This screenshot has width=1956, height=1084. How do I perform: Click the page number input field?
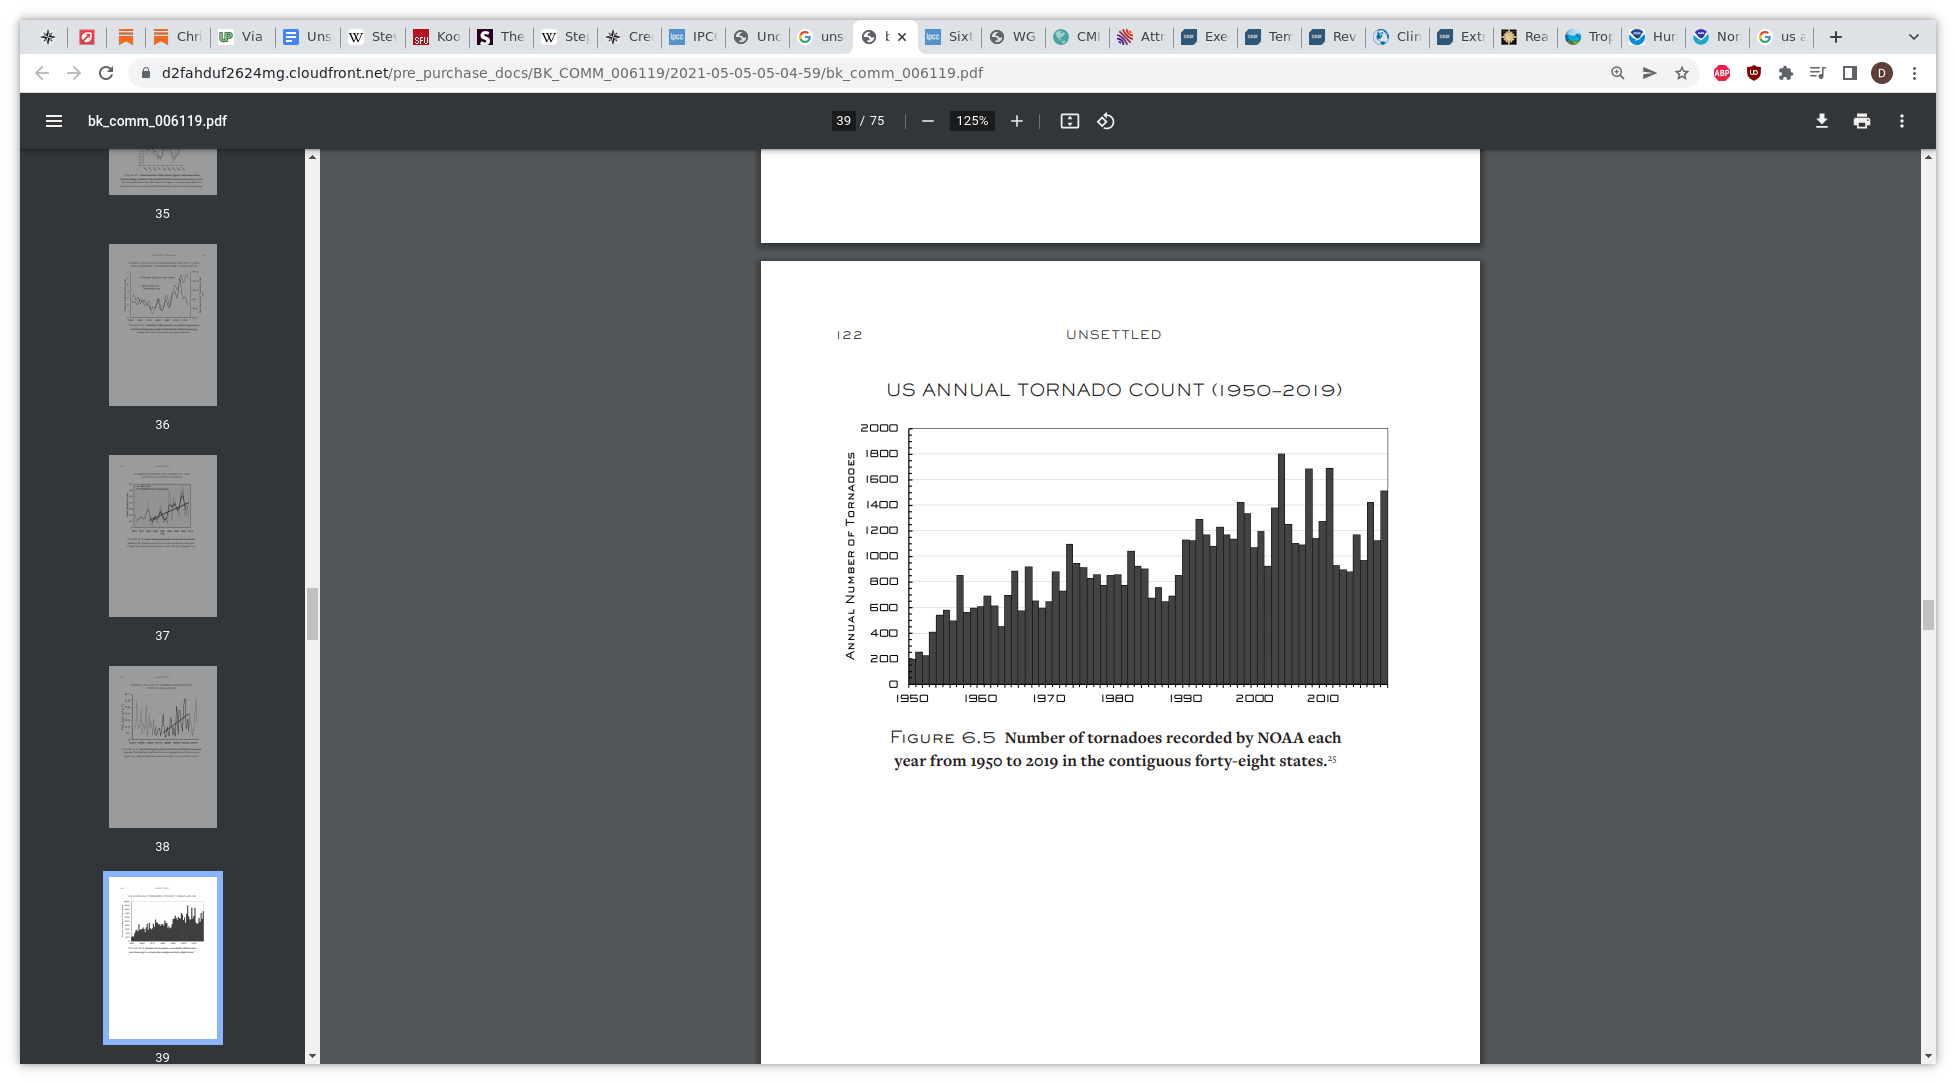click(843, 121)
